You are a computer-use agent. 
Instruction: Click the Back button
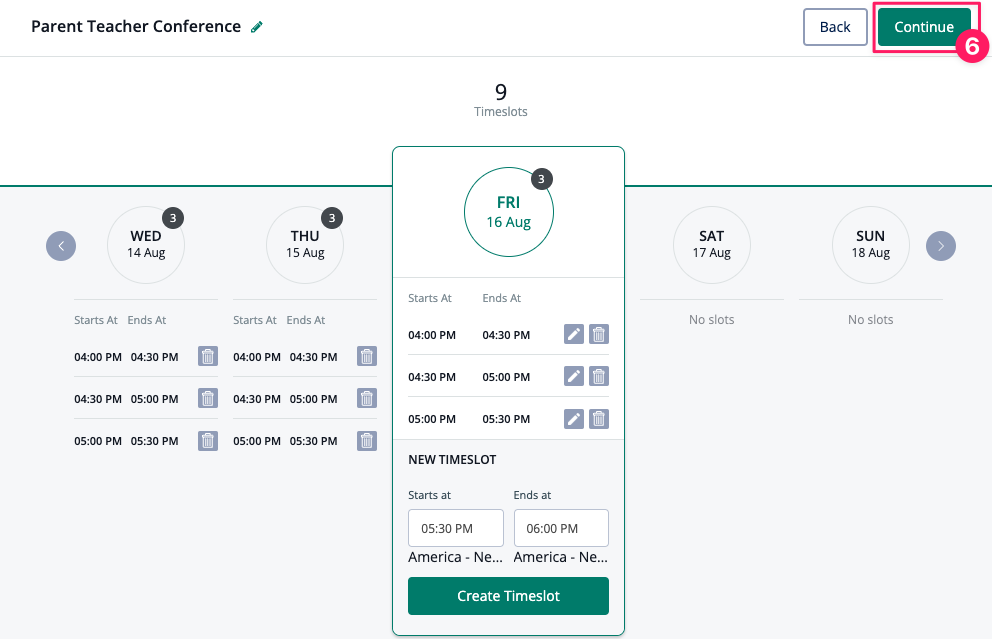(x=835, y=27)
